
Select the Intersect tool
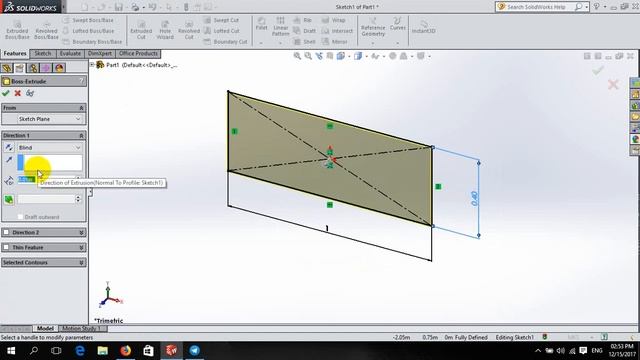point(337,31)
